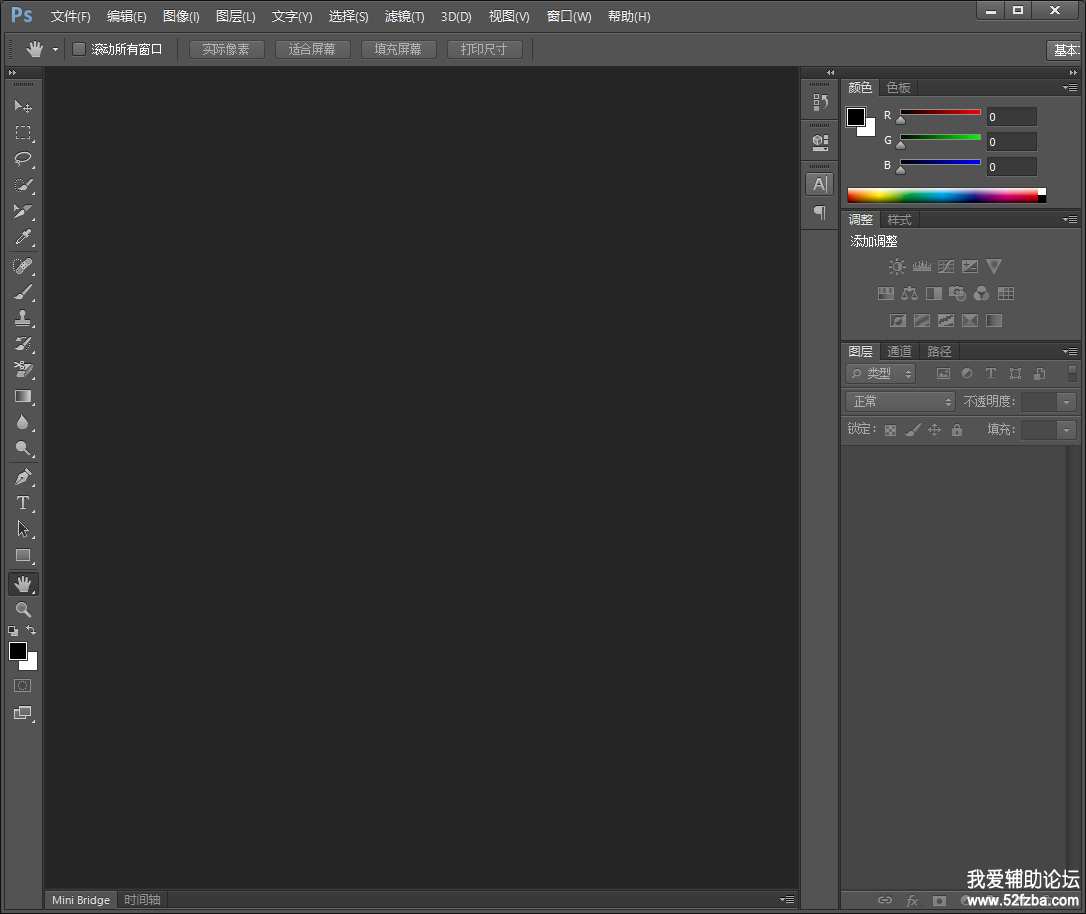
Task: Select the Hand tool in toolbox
Action: [23, 584]
